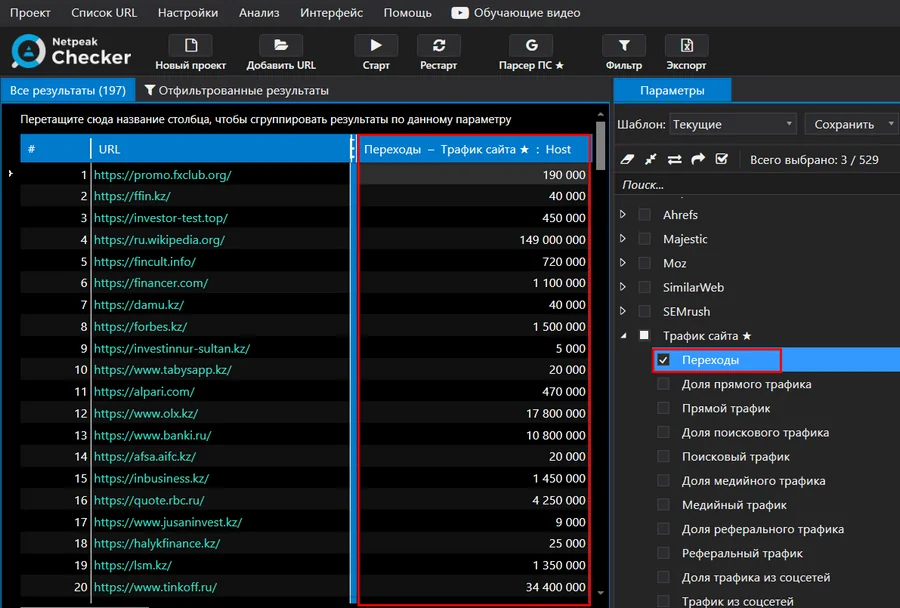
Task: Click the swap-arrows icon in the parameters toolbar
Action: [674, 159]
